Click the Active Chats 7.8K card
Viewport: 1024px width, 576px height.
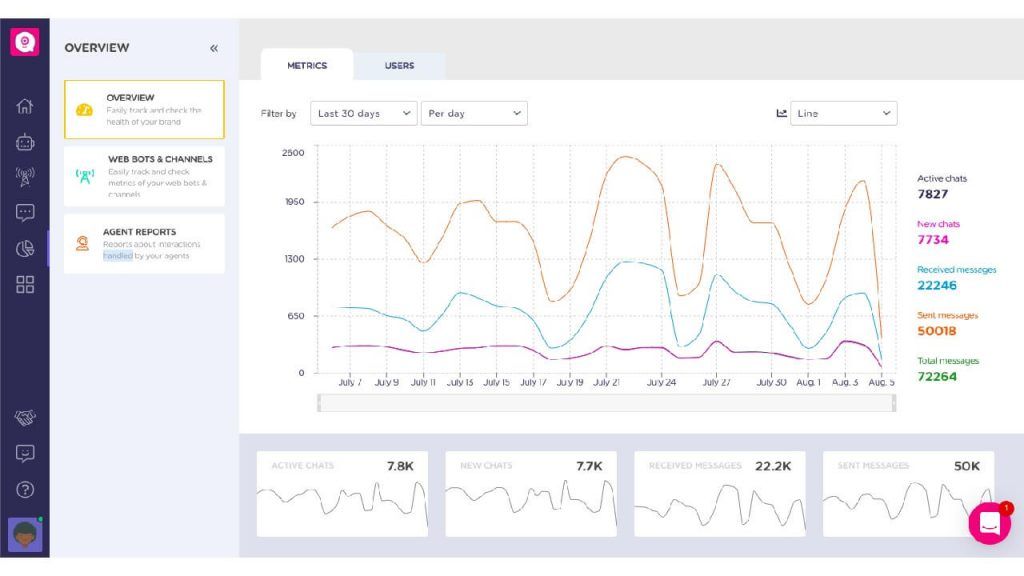342,494
